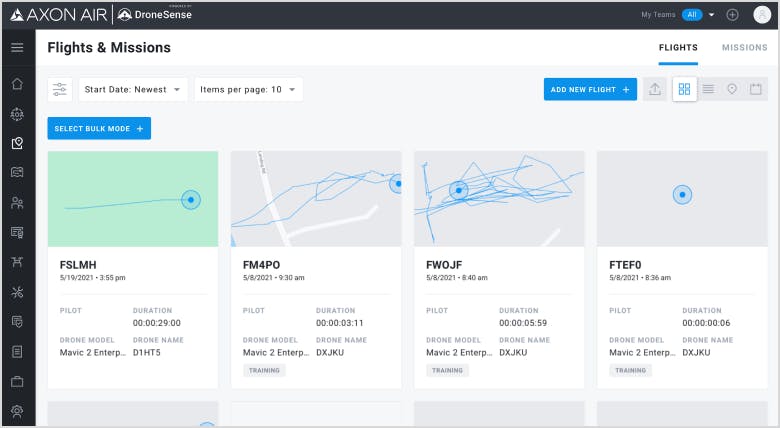
Task: Click the upload flight icon
Action: 655,89
